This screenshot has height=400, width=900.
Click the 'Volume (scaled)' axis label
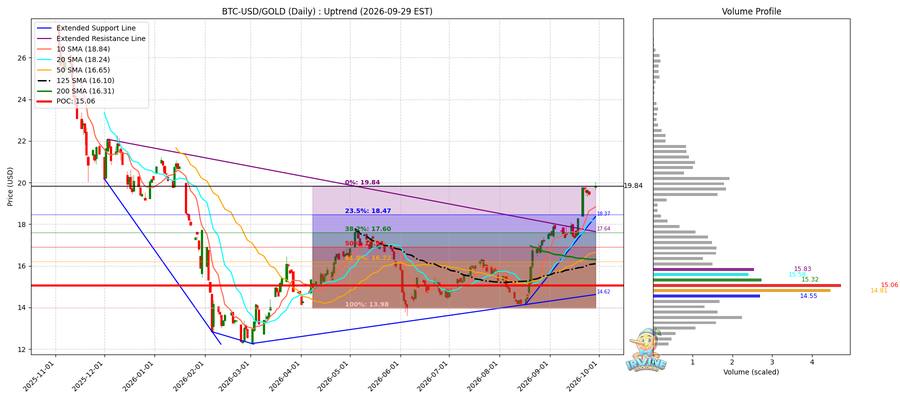(751, 371)
